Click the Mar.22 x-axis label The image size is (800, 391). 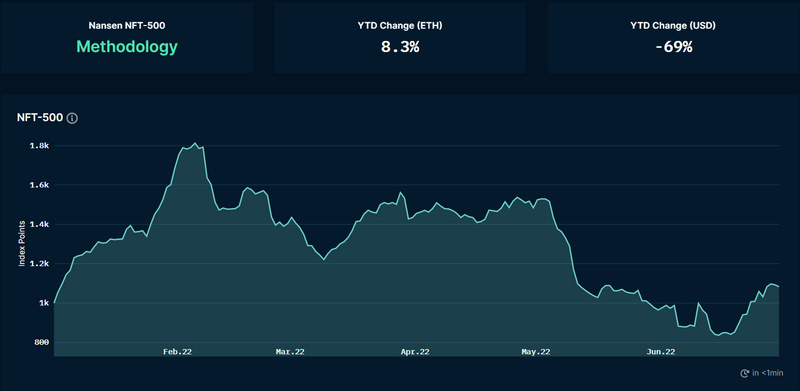(290, 352)
